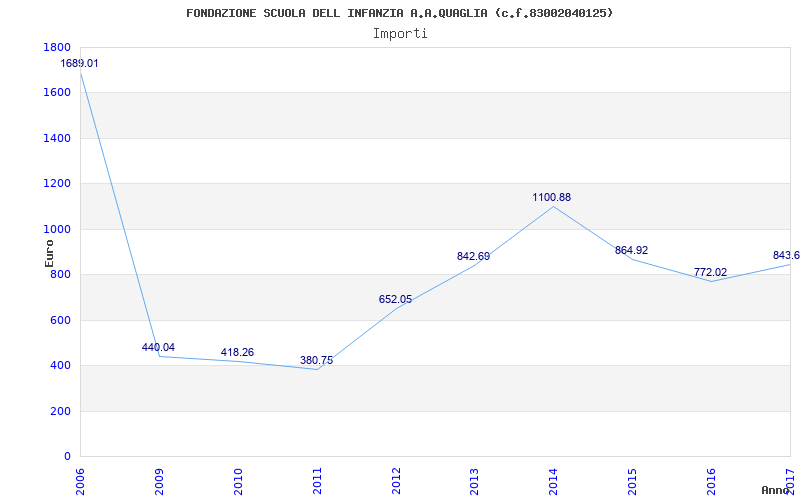800x500 pixels.
Task: Select the 0 y-axis tick label
Action: pyautogui.click(x=67, y=457)
